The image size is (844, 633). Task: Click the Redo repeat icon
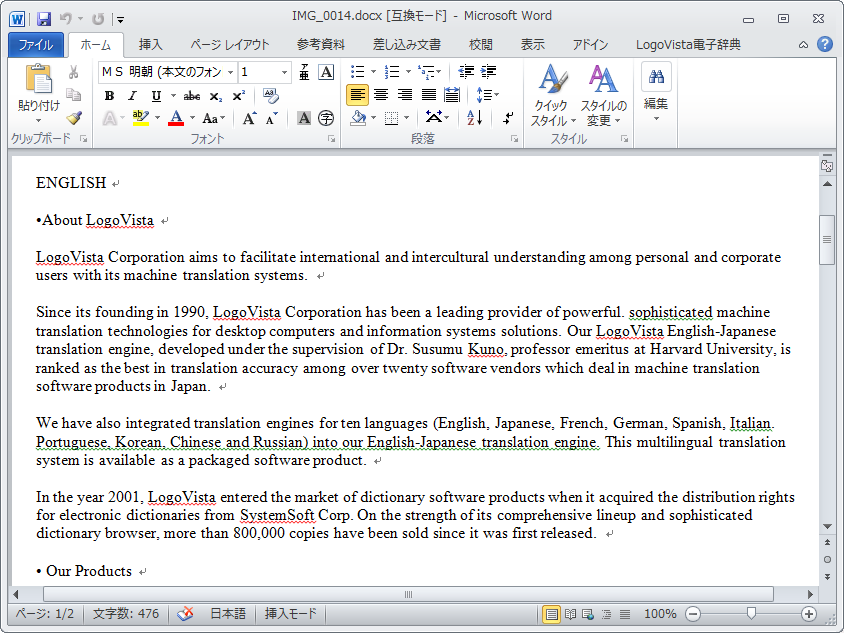click(97, 19)
